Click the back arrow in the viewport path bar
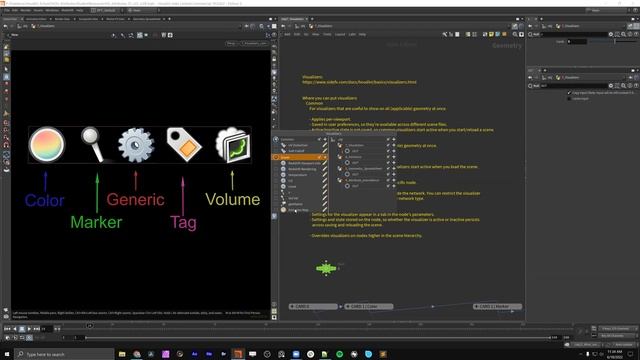The height and width of the screenshot is (360, 640). (x=5, y=26)
